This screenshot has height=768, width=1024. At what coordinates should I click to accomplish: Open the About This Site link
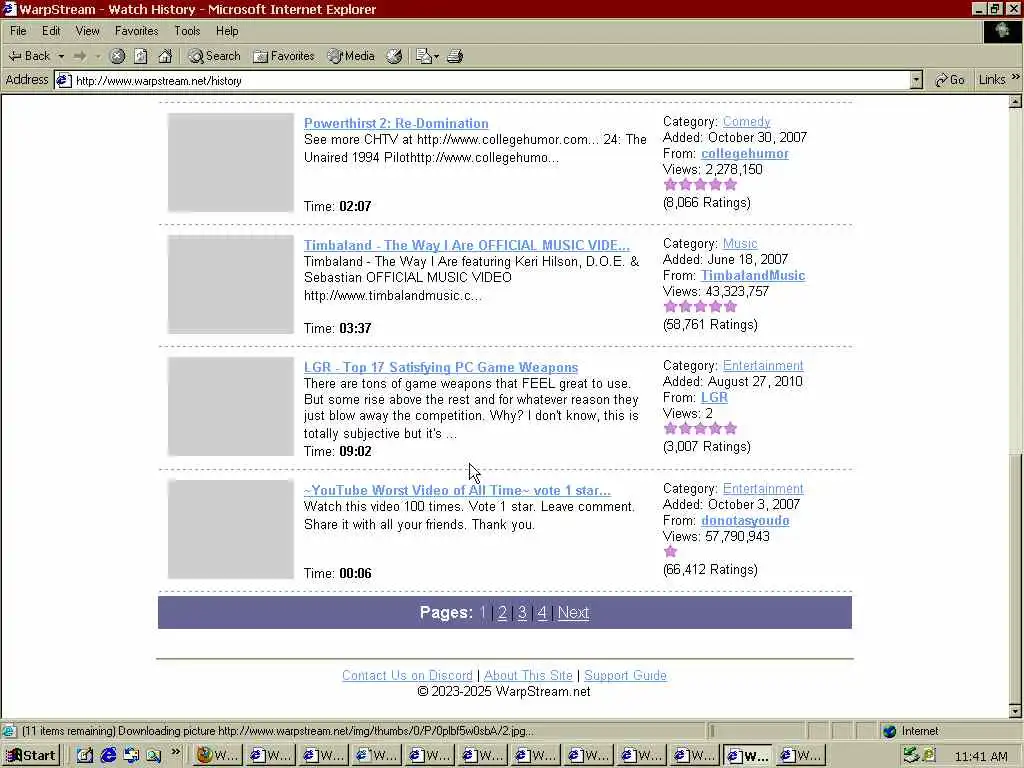528,675
